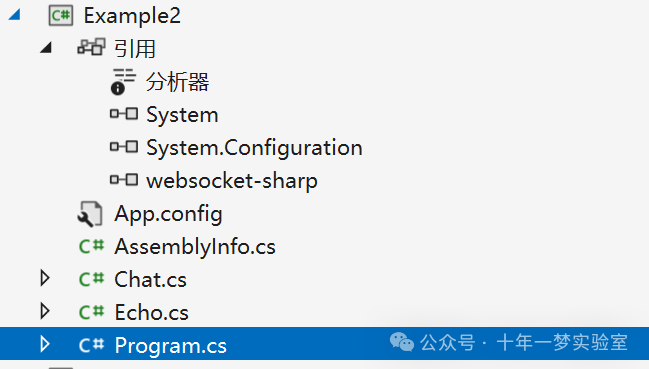Collapse the Example2 project node
The width and height of the screenshot is (649, 369).
click(x=15, y=15)
